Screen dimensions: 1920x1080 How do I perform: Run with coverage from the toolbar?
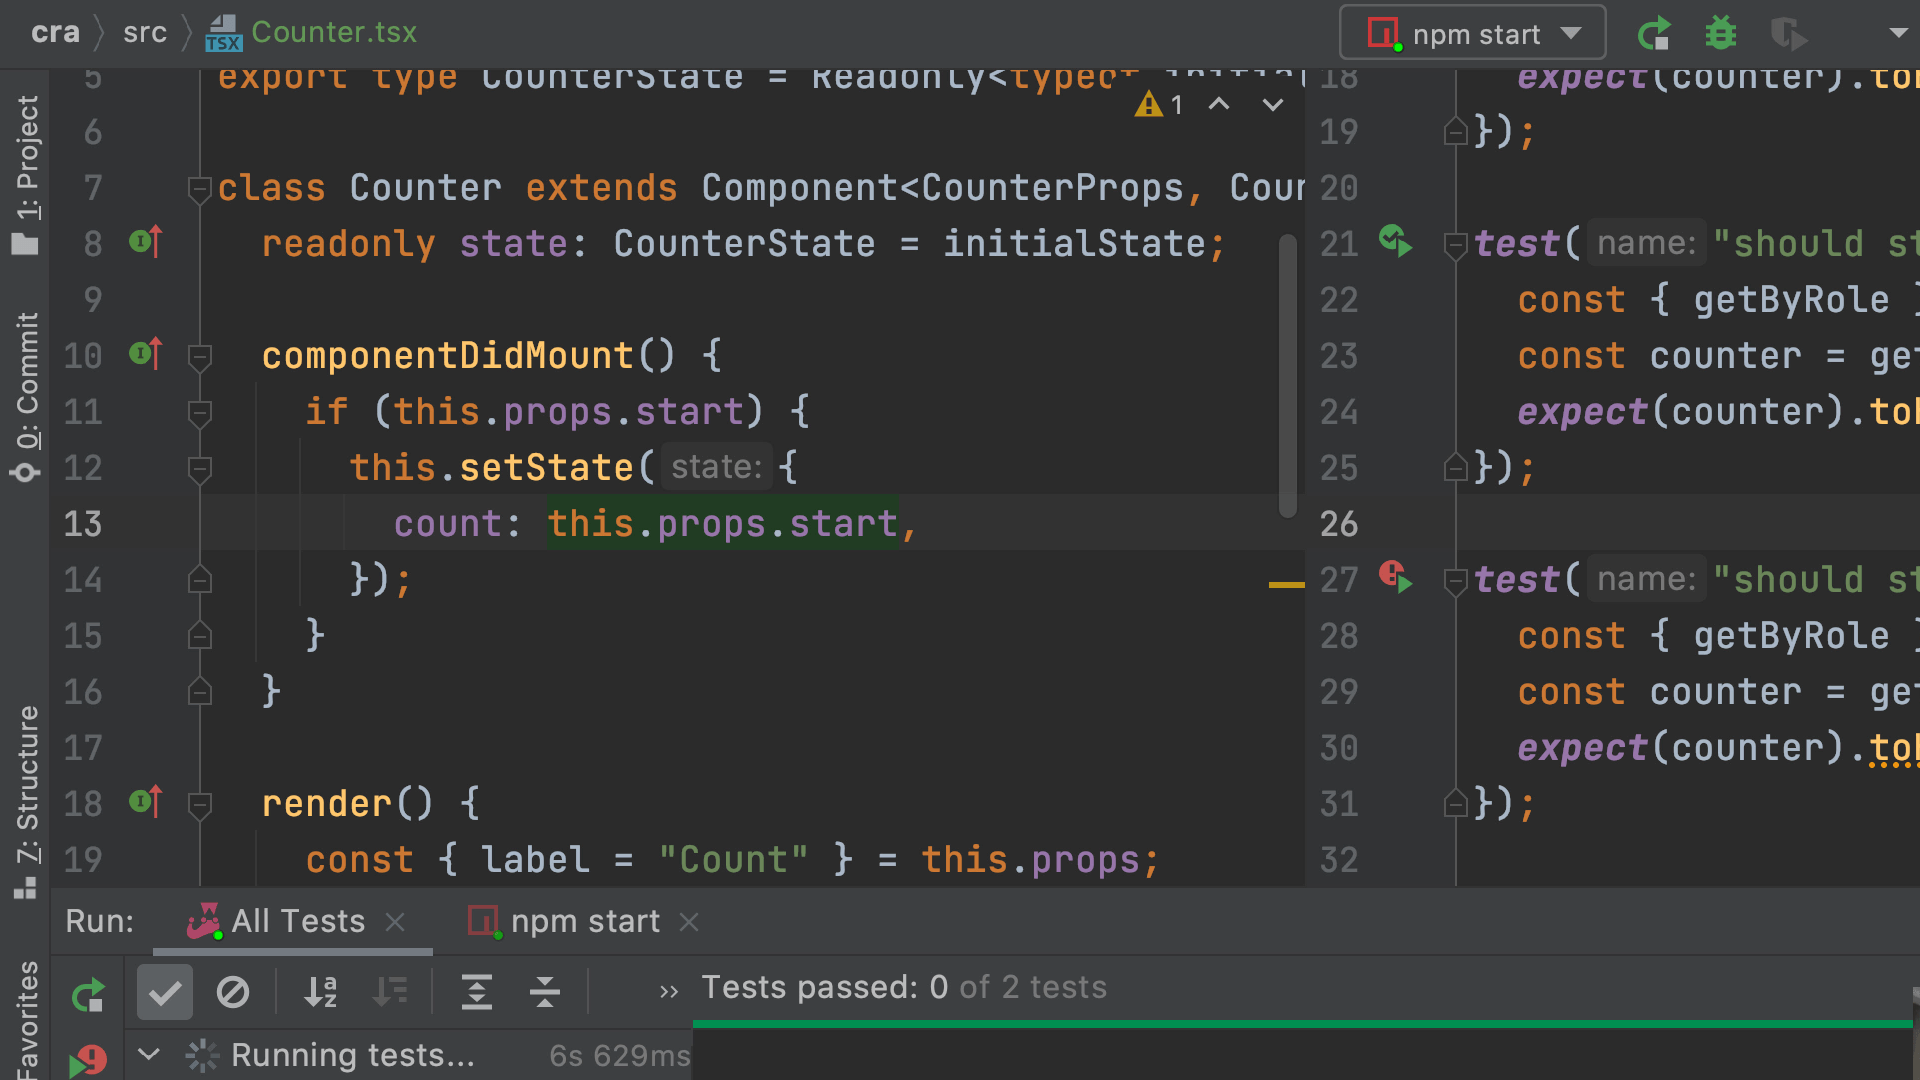coord(1788,33)
